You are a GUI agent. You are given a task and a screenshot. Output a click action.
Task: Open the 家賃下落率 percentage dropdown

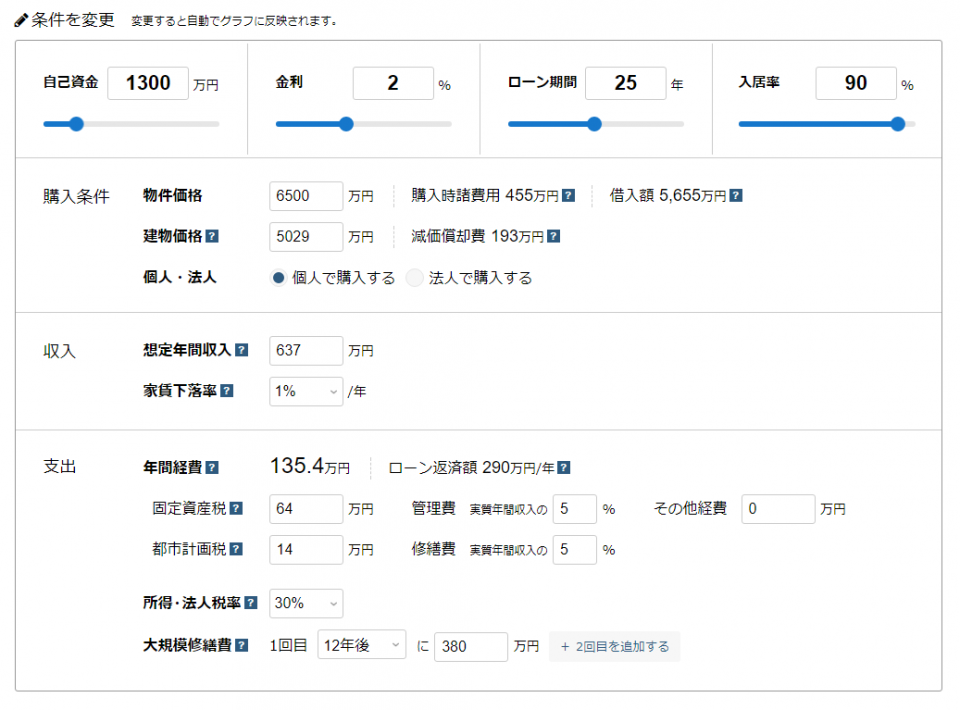tap(305, 391)
